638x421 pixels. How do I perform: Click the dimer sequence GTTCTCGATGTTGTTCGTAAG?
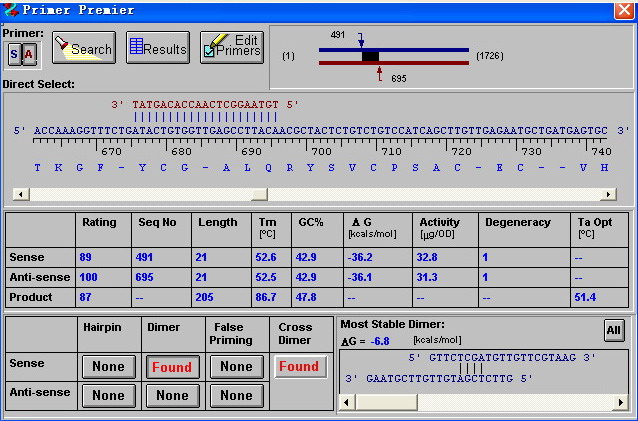[x=503, y=358]
